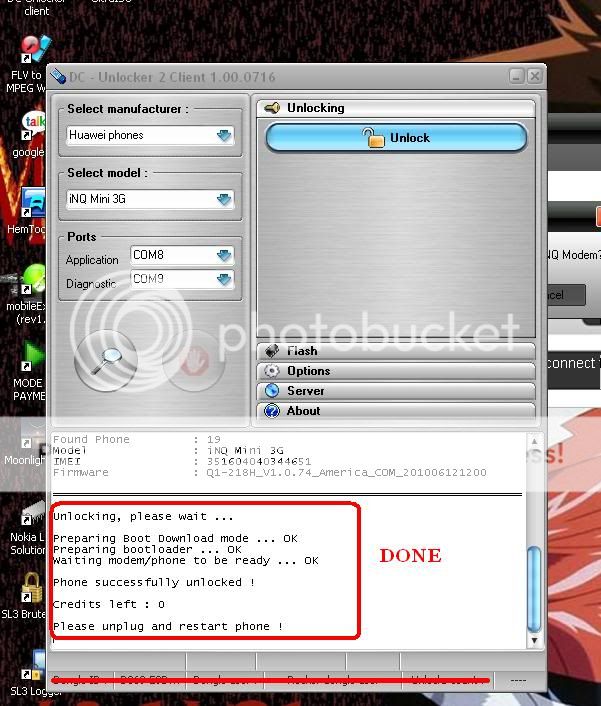Viewport: 601px width, 706px height.
Task: Click the Options gear icon
Action: click(271, 371)
